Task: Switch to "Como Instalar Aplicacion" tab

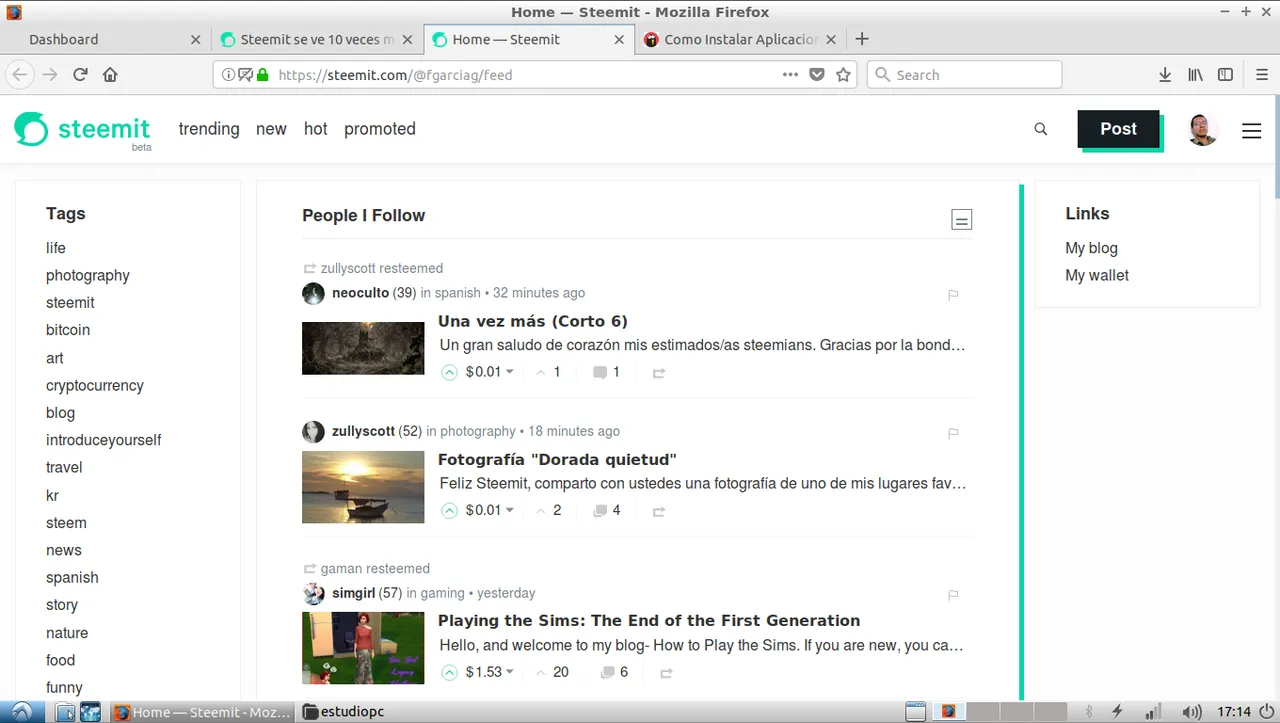Action: [740, 39]
